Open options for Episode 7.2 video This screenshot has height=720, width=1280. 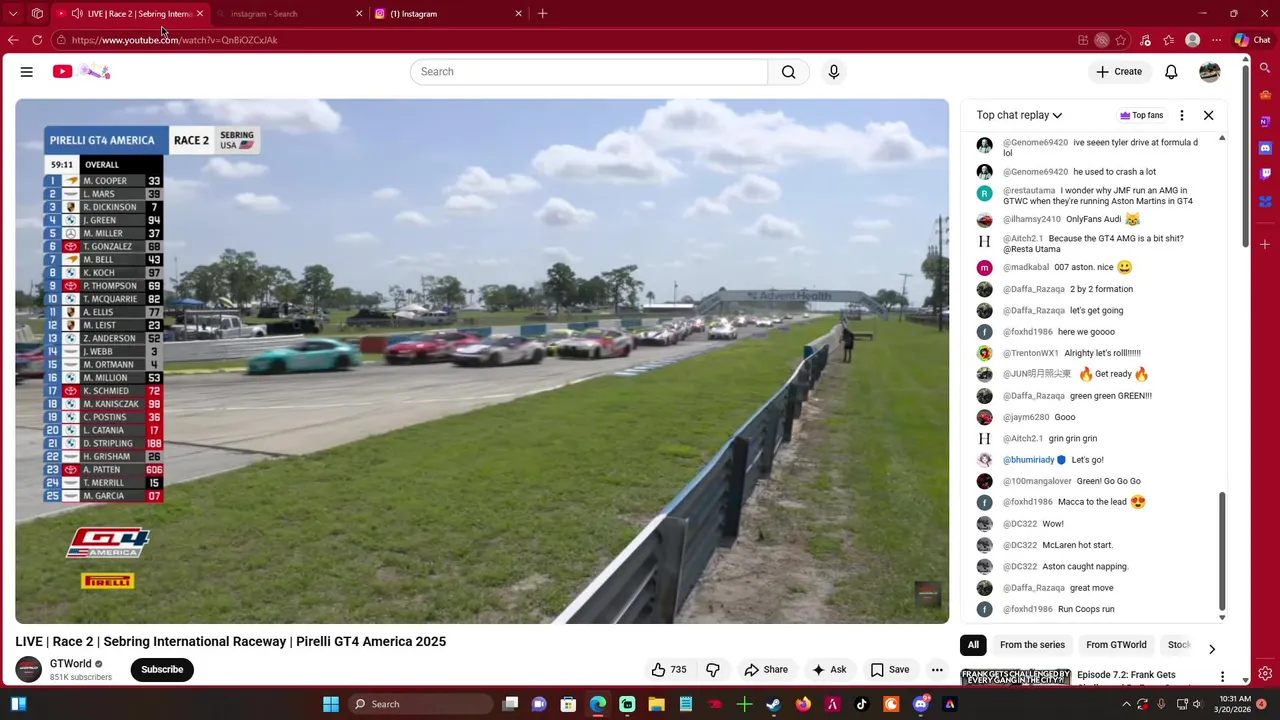tap(1222, 677)
